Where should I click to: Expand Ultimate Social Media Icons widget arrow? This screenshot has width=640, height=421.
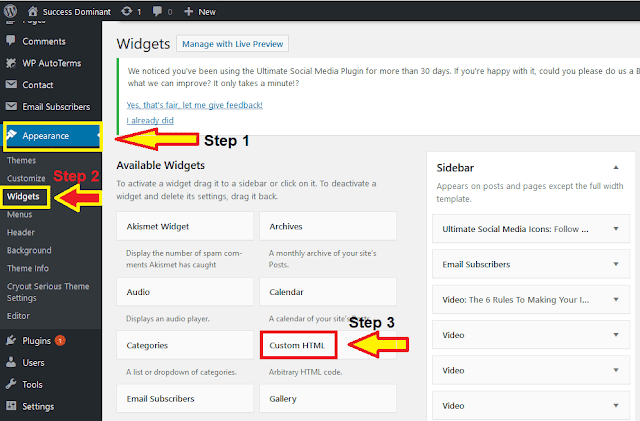pyautogui.click(x=616, y=229)
